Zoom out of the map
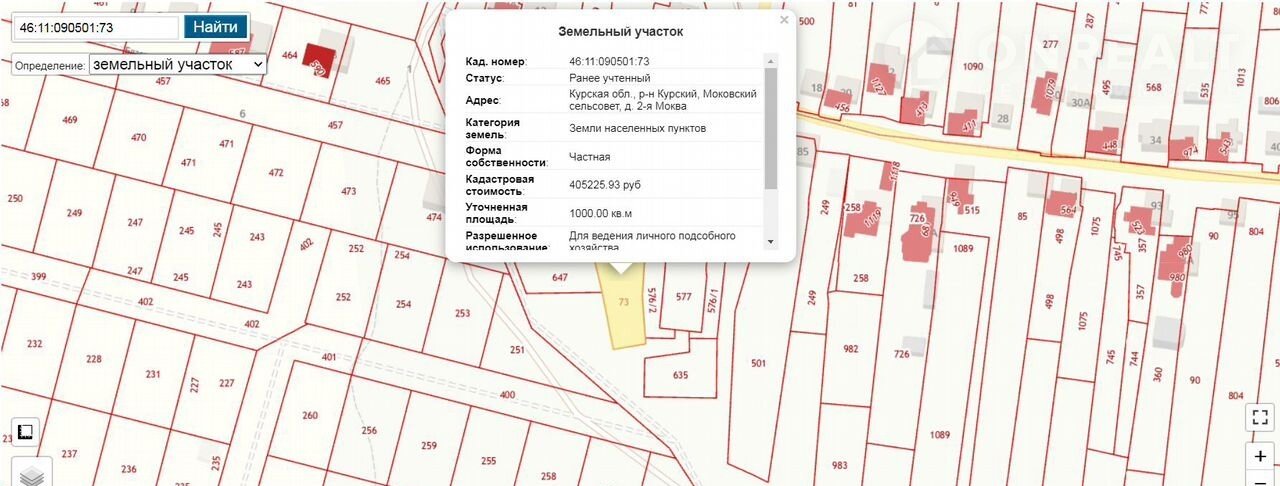 click(x=1260, y=480)
